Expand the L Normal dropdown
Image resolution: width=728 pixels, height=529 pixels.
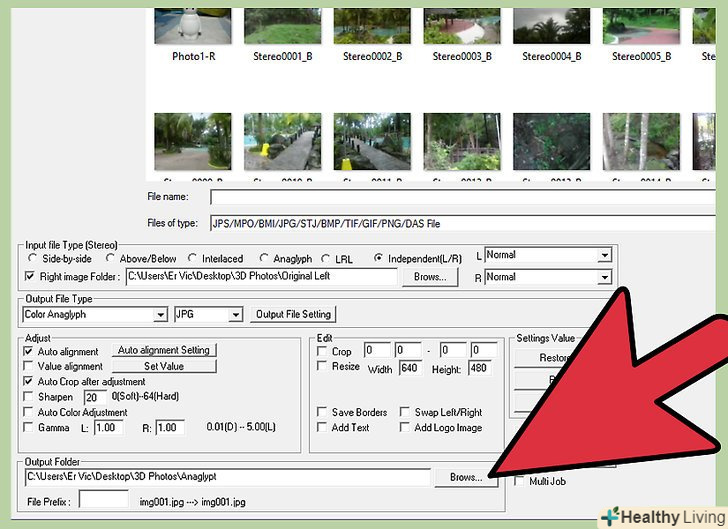(x=604, y=256)
